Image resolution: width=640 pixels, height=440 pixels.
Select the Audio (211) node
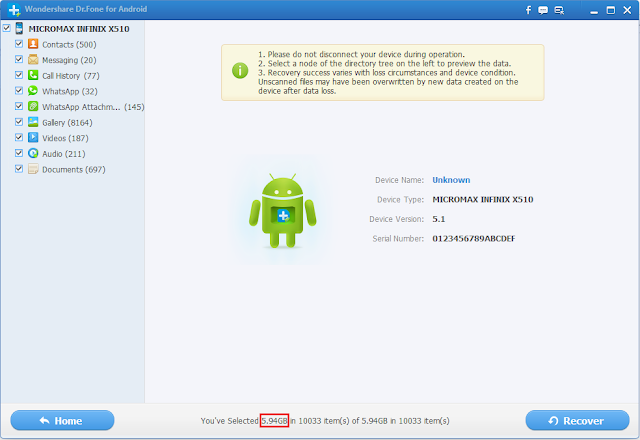pyautogui.click(x=64, y=154)
